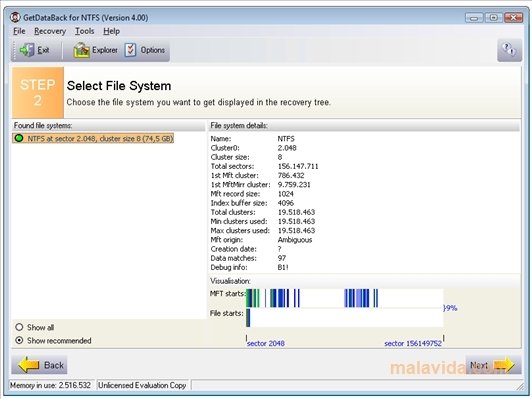Image resolution: width=532 pixels, height=399 pixels.
Task: Click Data matches value 97
Action: pos(282,258)
